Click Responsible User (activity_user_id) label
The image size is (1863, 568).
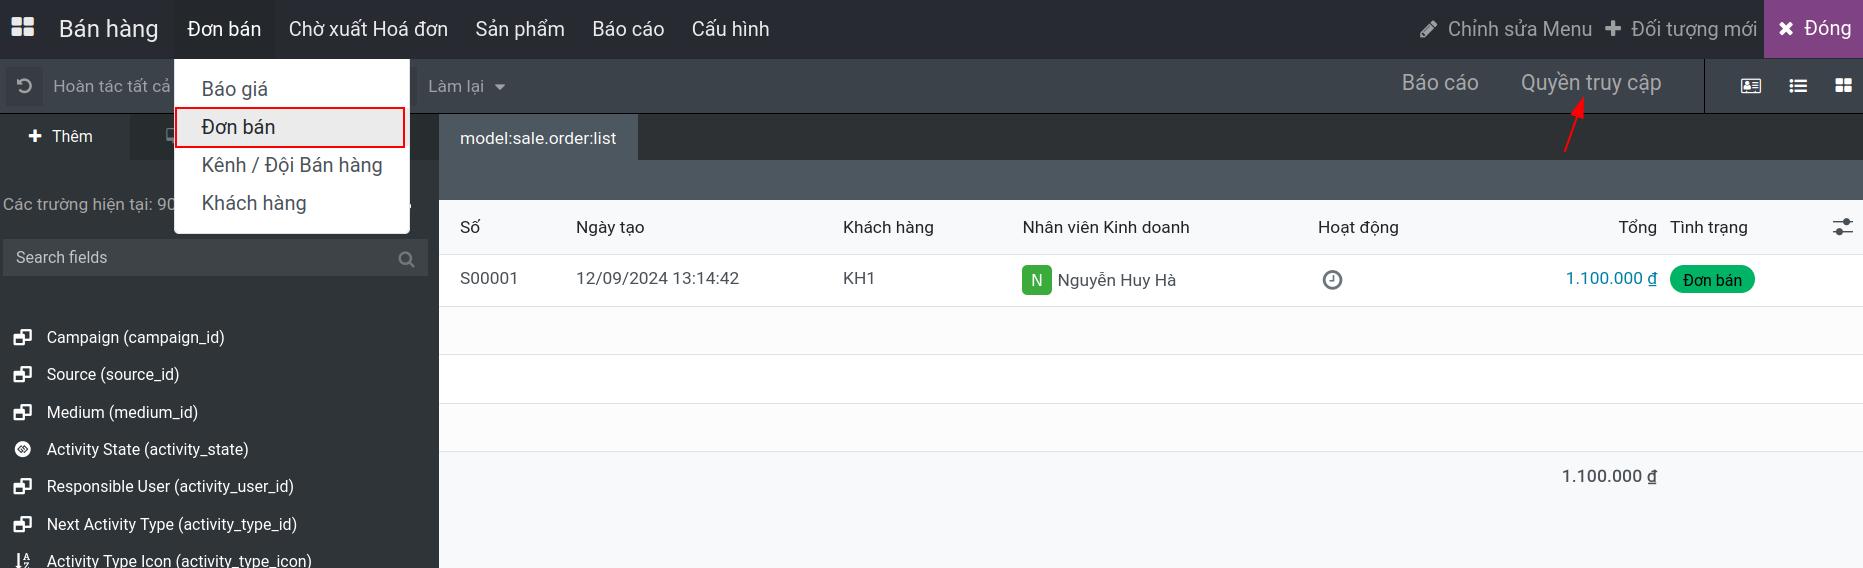(170, 486)
